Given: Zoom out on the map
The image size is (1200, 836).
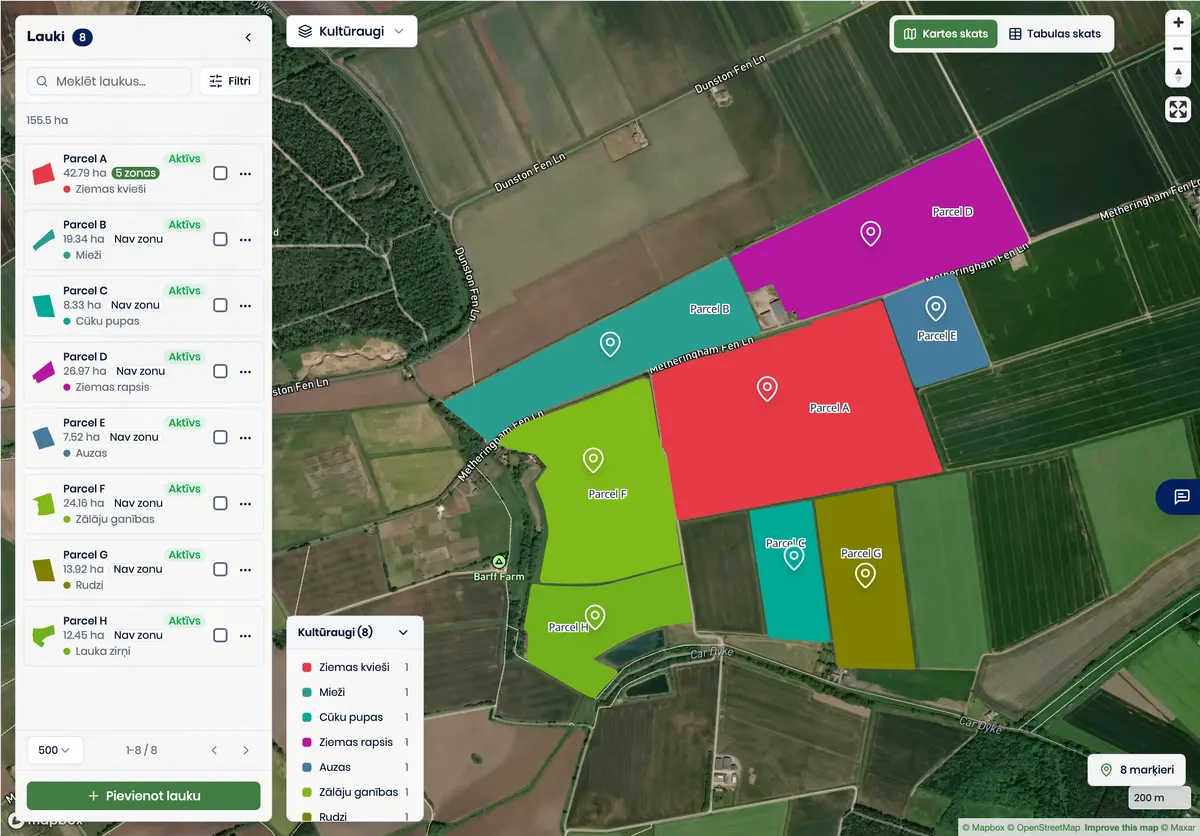Looking at the screenshot, I should pos(1178,48).
